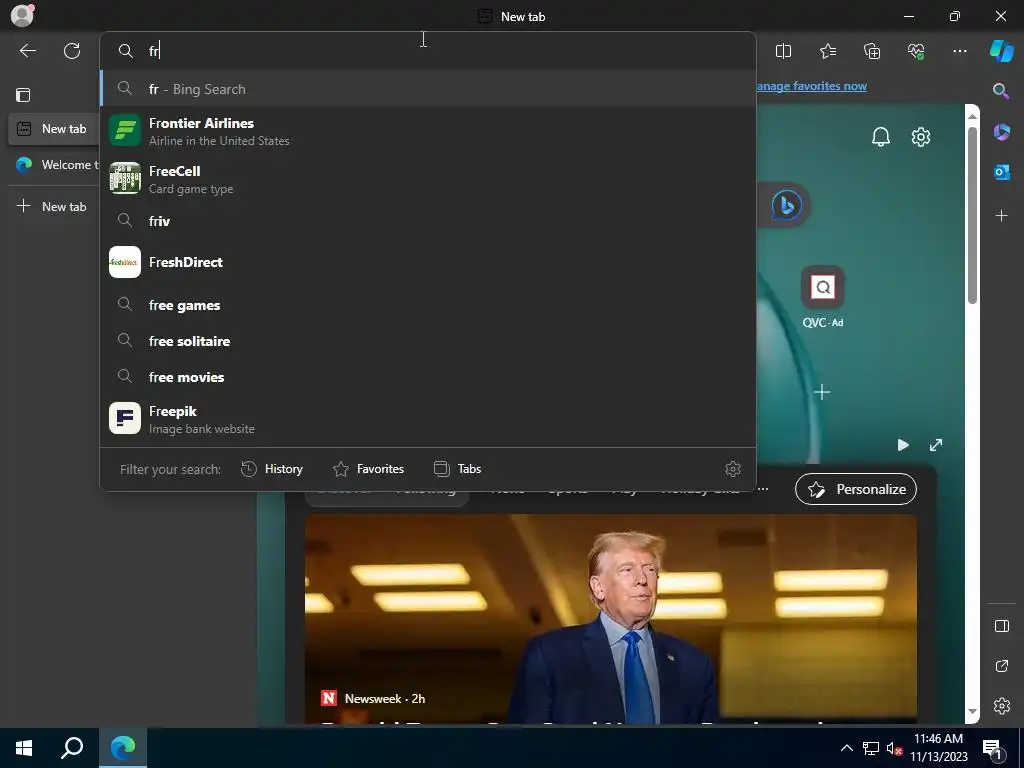This screenshot has height=768, width=1024.
Task: Select the 'free games' suggestion
Action: (428, 305)
